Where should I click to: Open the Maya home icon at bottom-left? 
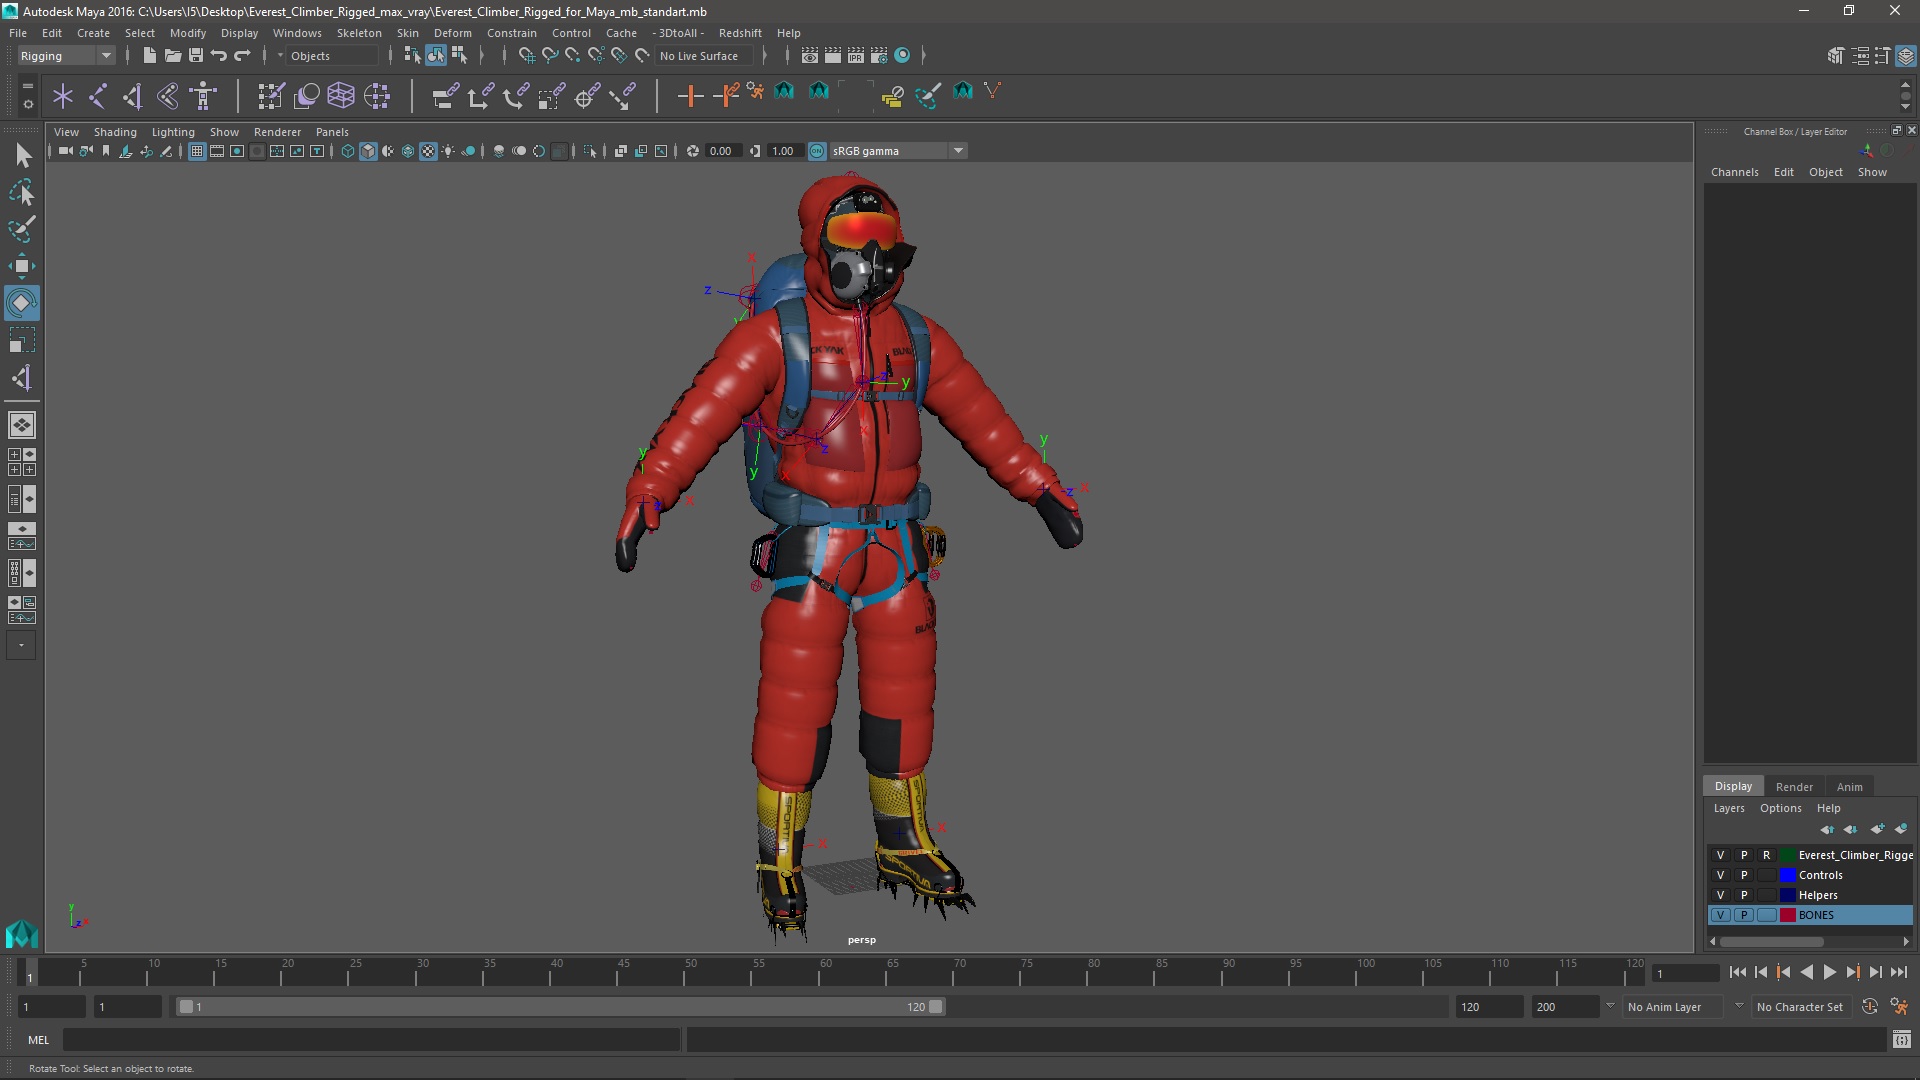(22, 934)
